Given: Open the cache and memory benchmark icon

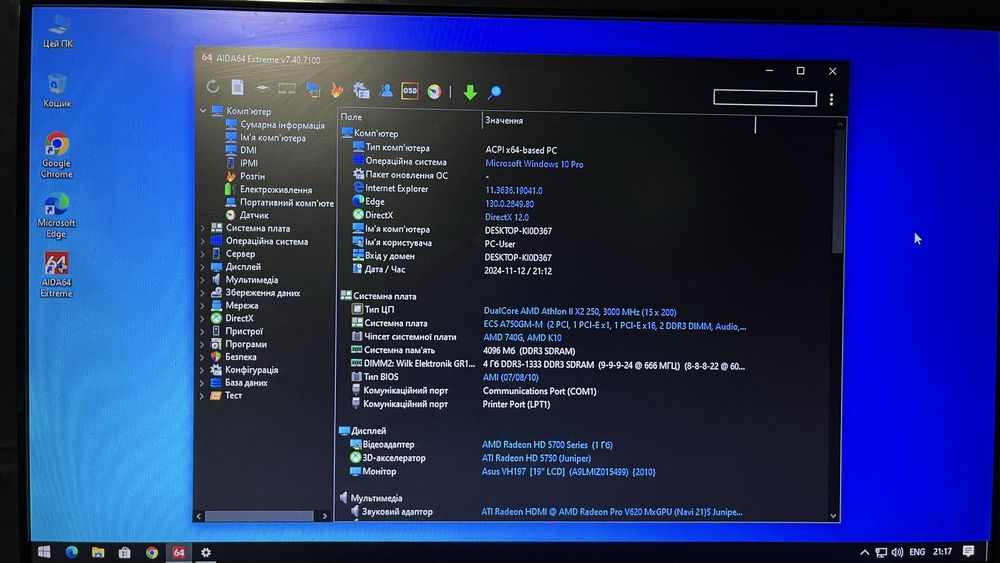Looking at the screenshot, I should tap(287, 89).
